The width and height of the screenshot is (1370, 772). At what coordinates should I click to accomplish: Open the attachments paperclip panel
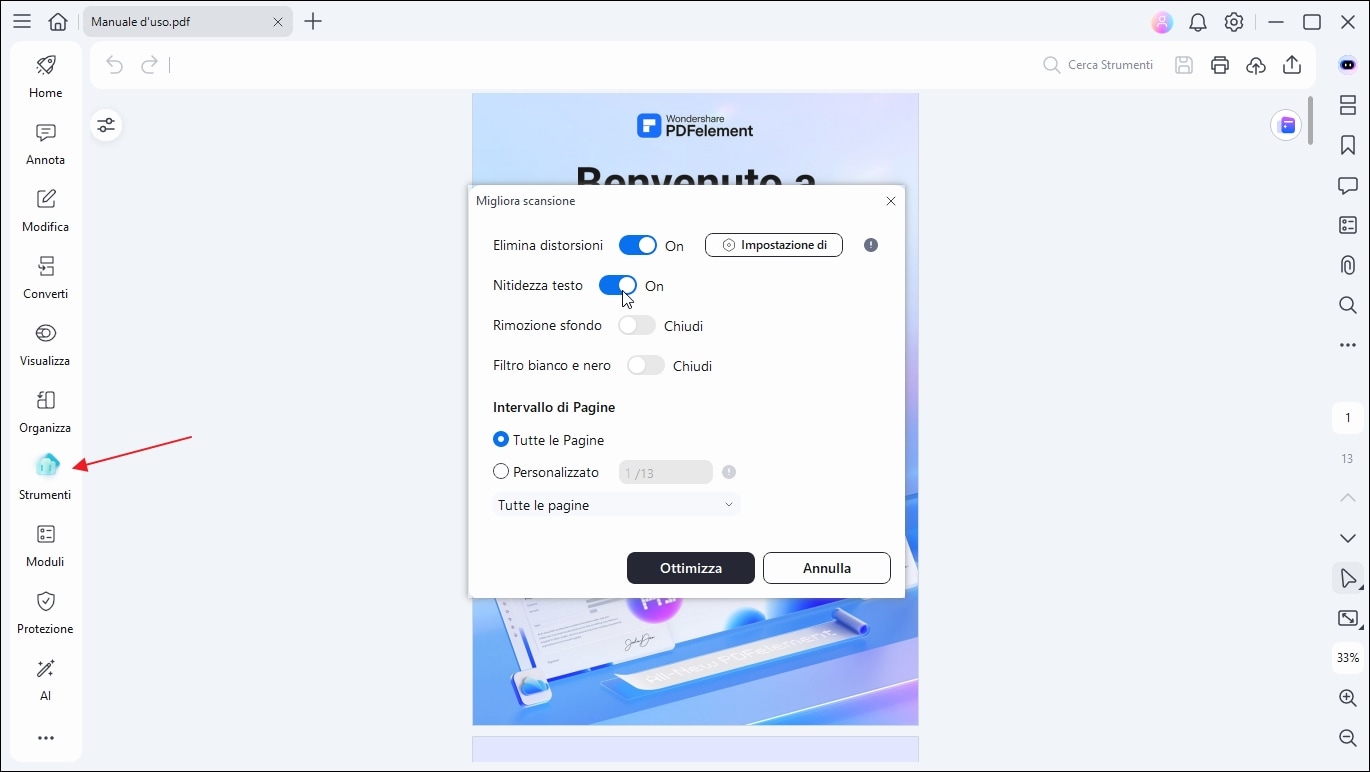point(1348,265)
